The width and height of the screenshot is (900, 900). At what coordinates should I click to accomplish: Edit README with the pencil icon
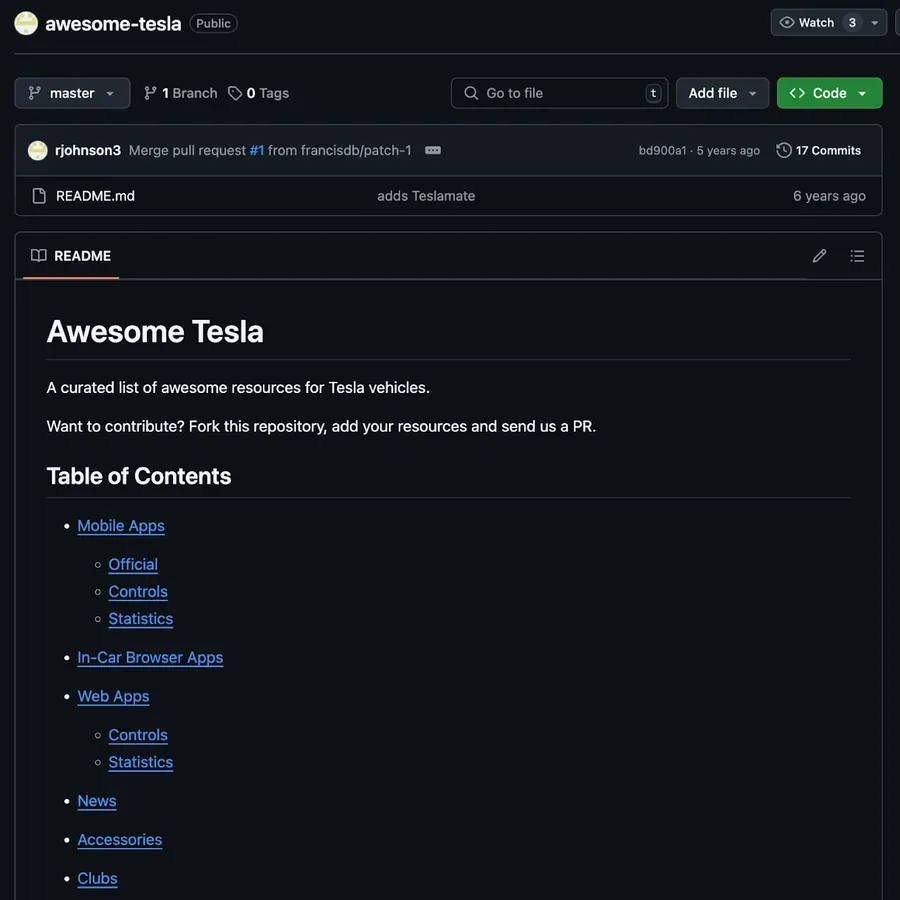(820, 256)
